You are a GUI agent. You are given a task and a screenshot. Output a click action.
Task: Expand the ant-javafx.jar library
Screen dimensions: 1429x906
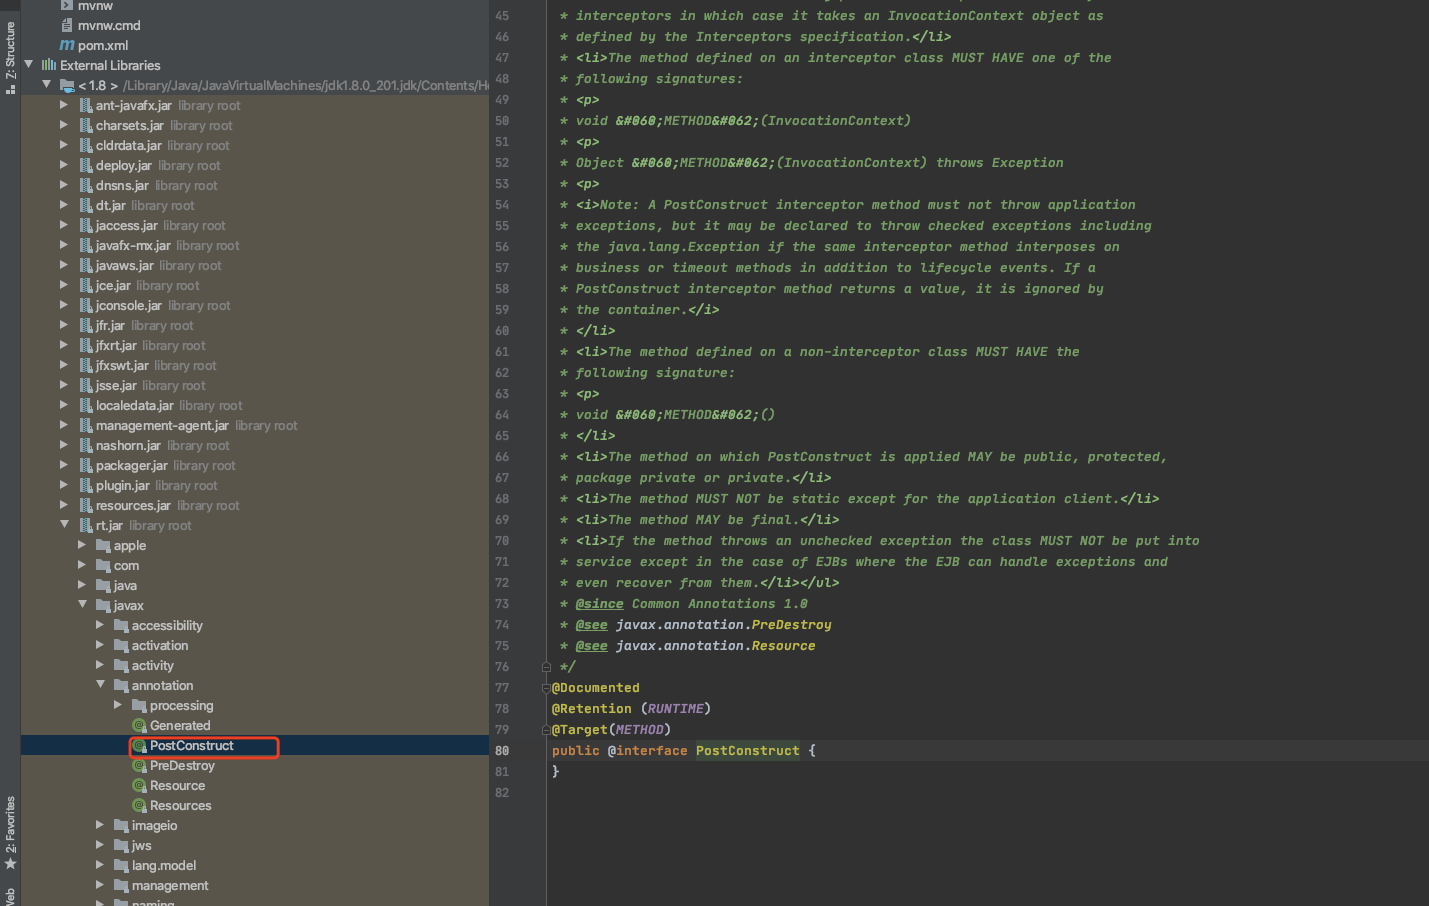64,104
